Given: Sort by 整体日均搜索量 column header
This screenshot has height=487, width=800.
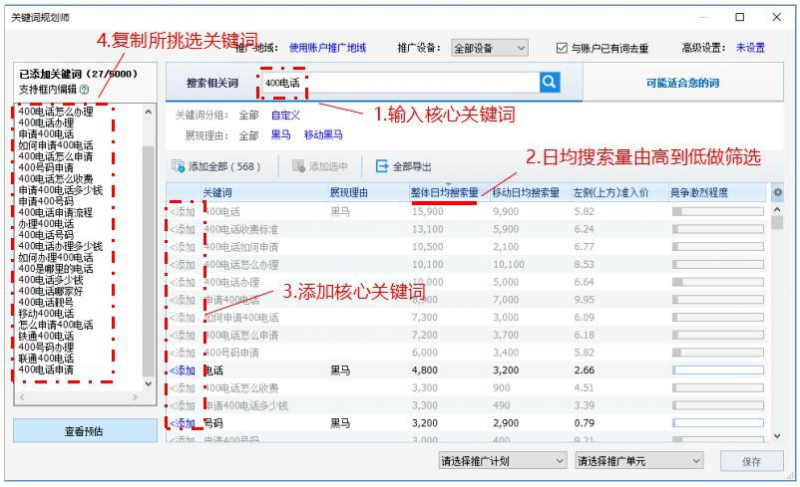Looking at the screenshot, I should [444, 192].
